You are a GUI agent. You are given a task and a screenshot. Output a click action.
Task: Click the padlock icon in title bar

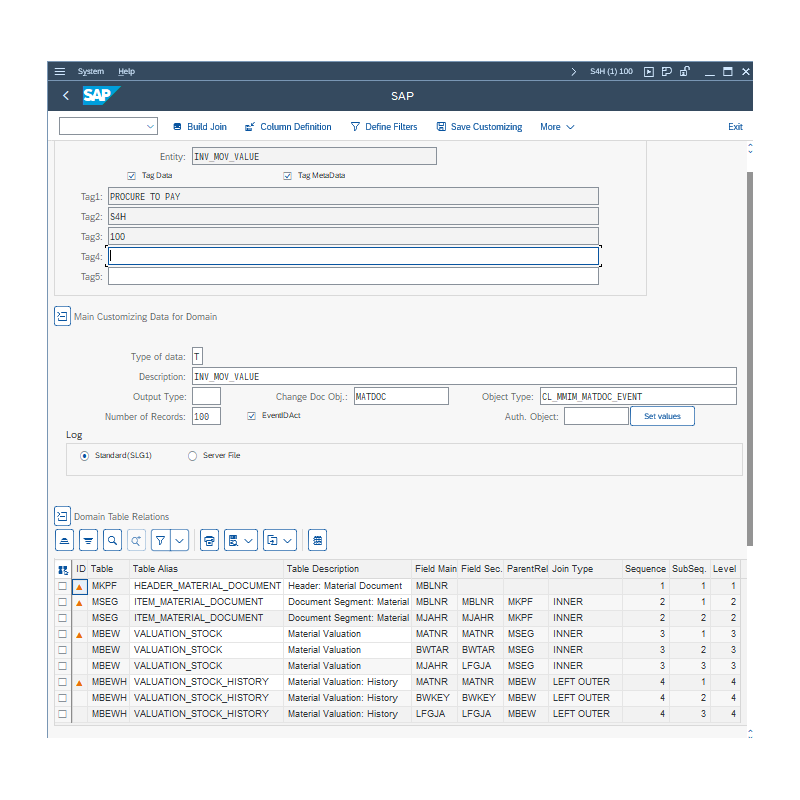coord(685,71)
